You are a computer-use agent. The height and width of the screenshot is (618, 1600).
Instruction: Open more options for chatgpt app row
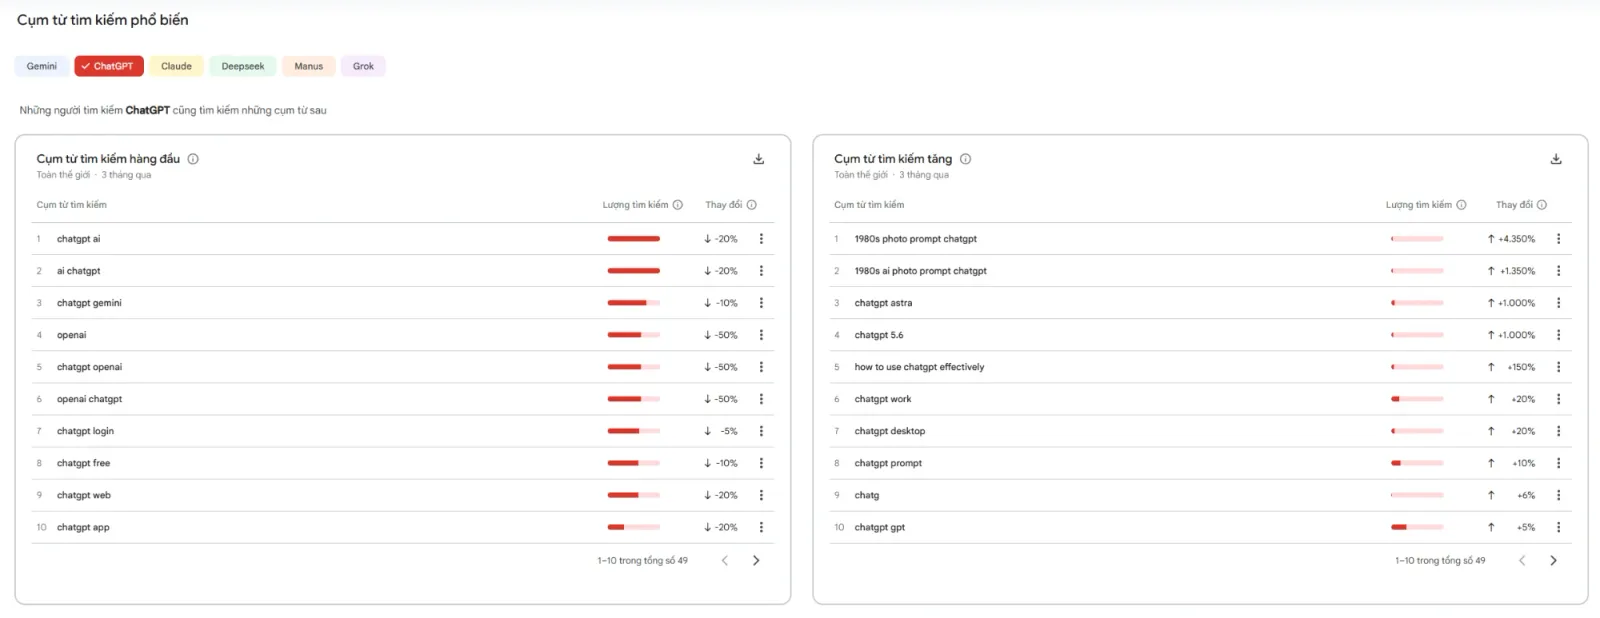[x=761, y=527]
